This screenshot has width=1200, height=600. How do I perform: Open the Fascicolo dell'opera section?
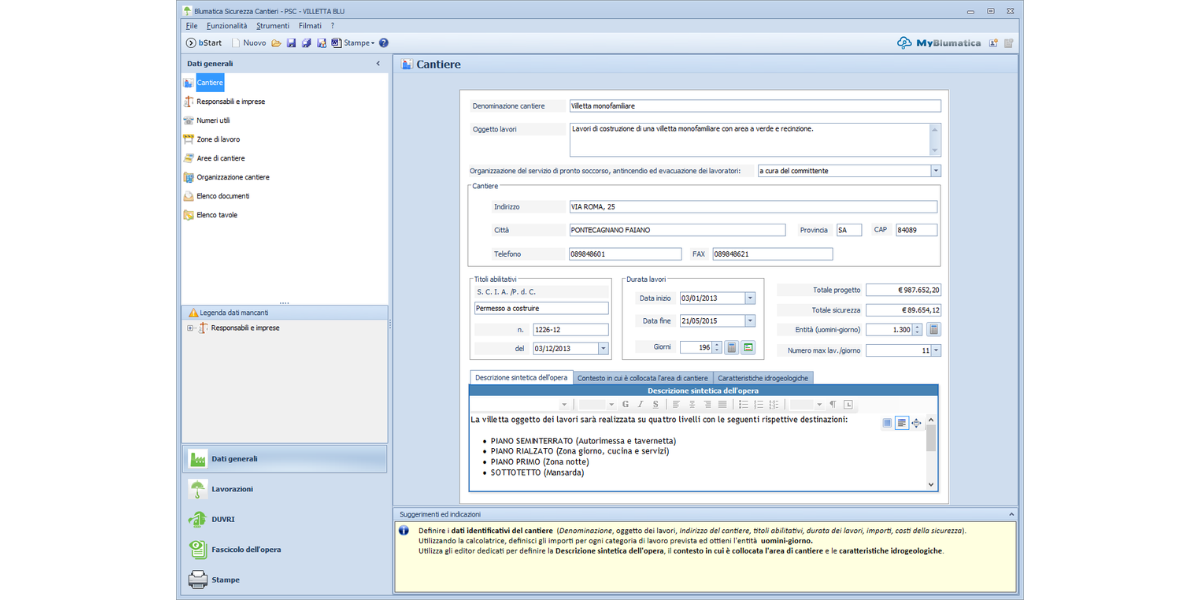[246, 549]
